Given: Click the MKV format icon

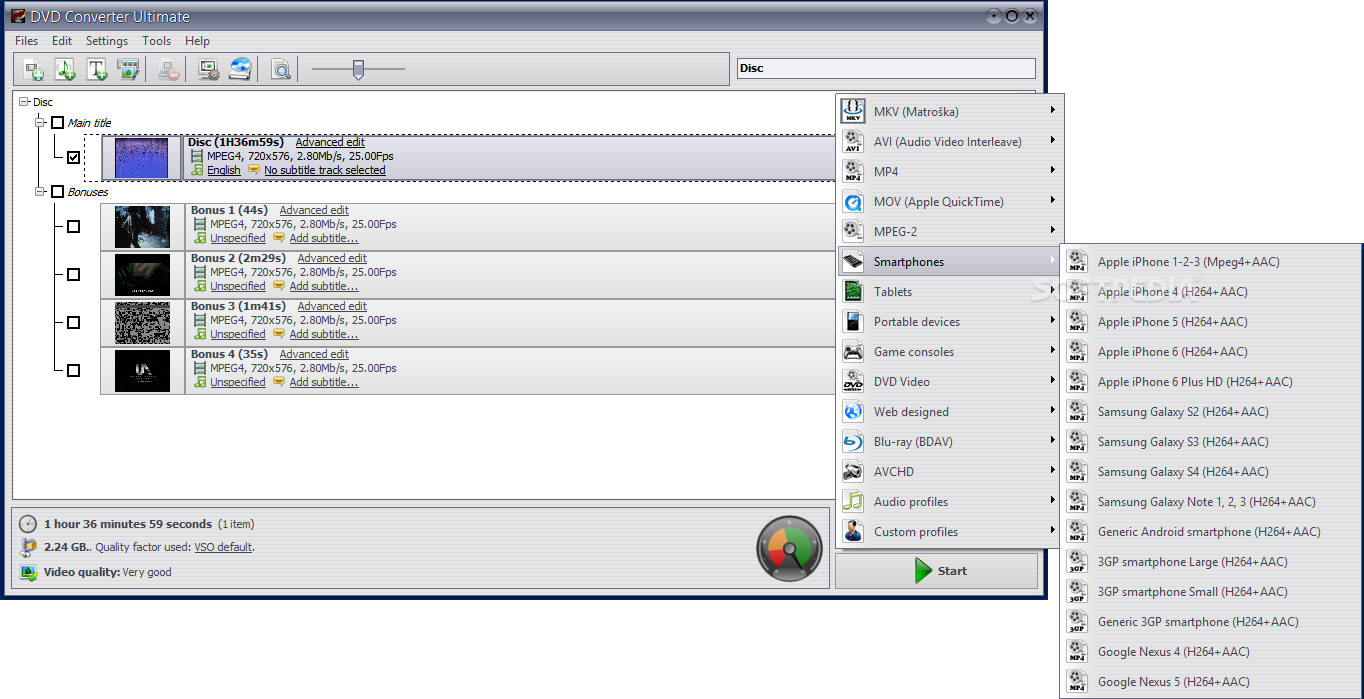Looking at the screenshot, I should click(x=853, y=111).
